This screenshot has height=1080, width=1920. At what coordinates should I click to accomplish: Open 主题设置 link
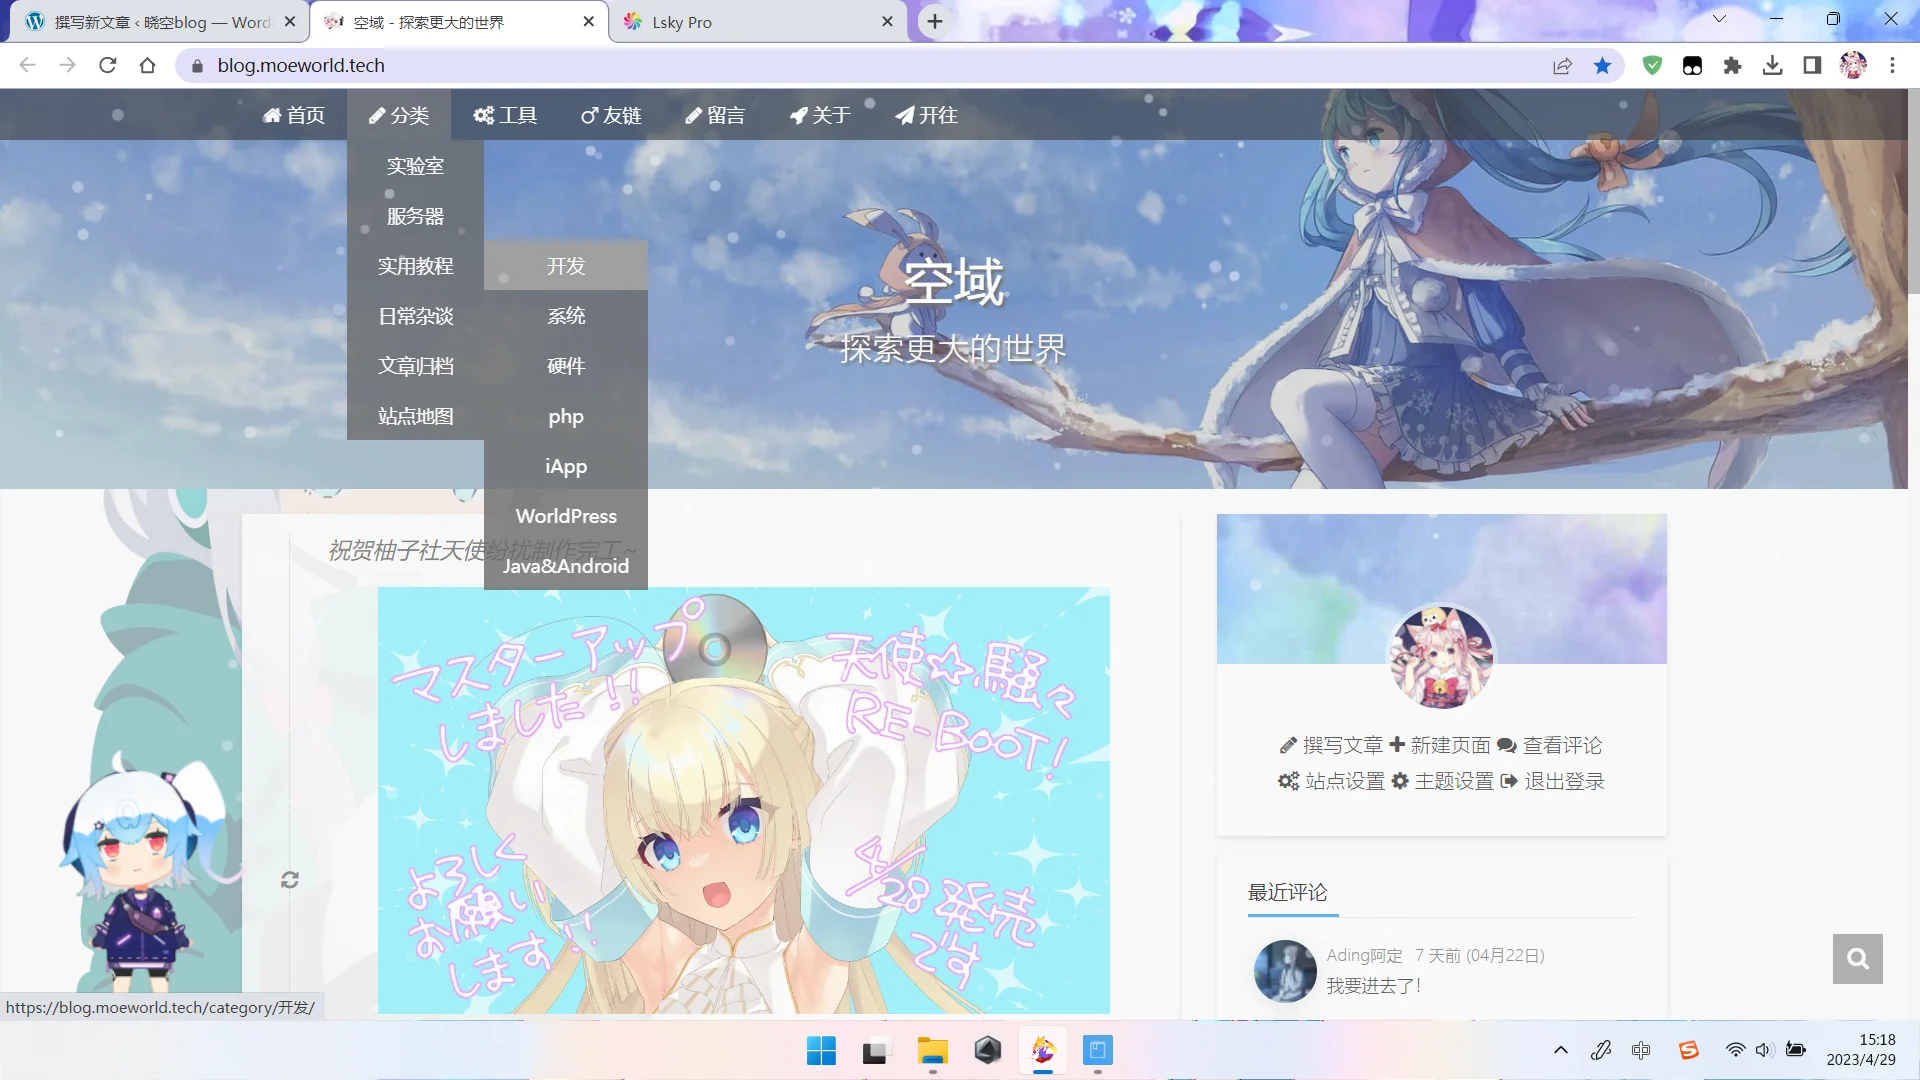(1442, 781)
